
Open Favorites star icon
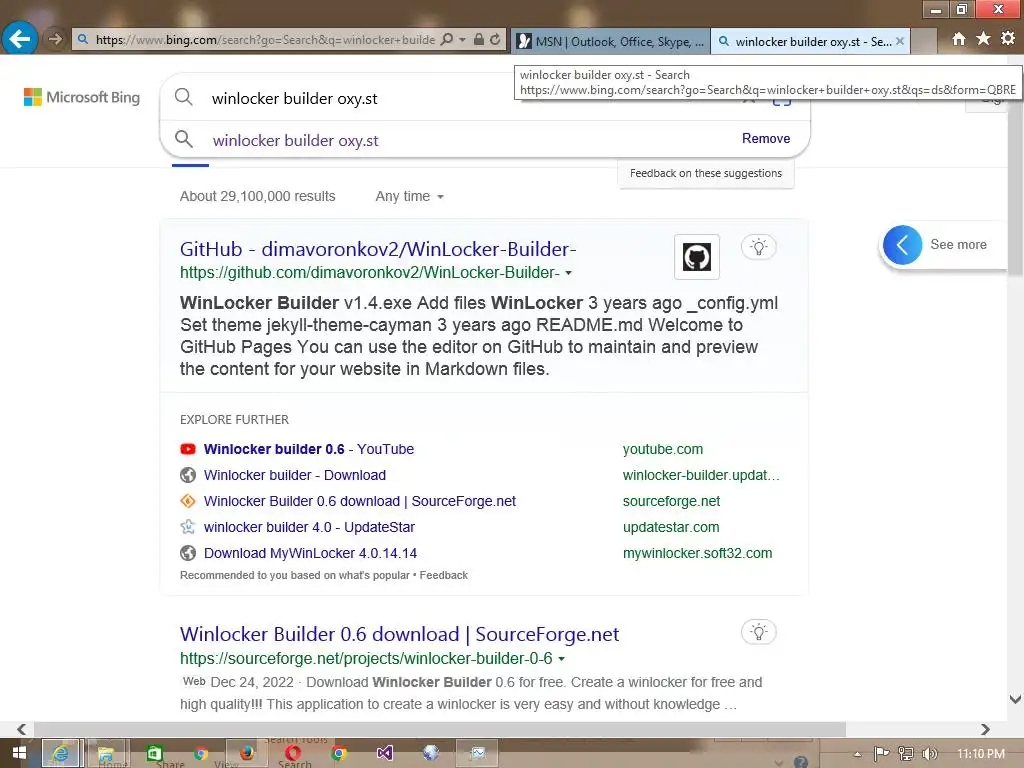click(x=984, y=39)
